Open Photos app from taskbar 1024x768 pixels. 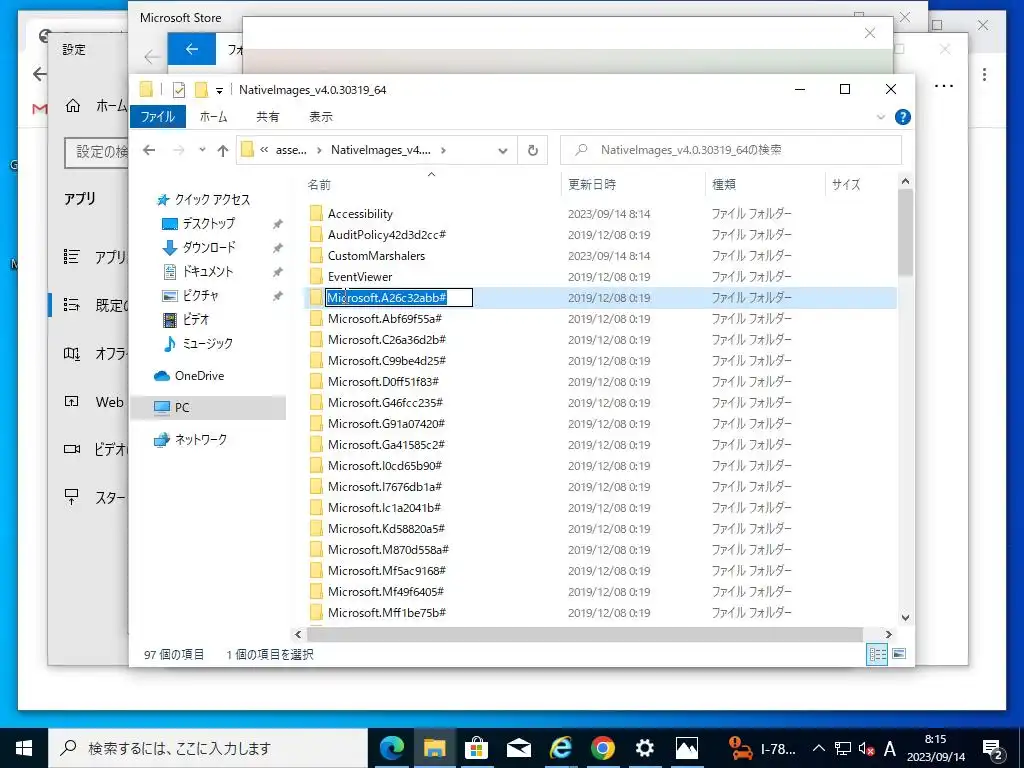(686, 748)
